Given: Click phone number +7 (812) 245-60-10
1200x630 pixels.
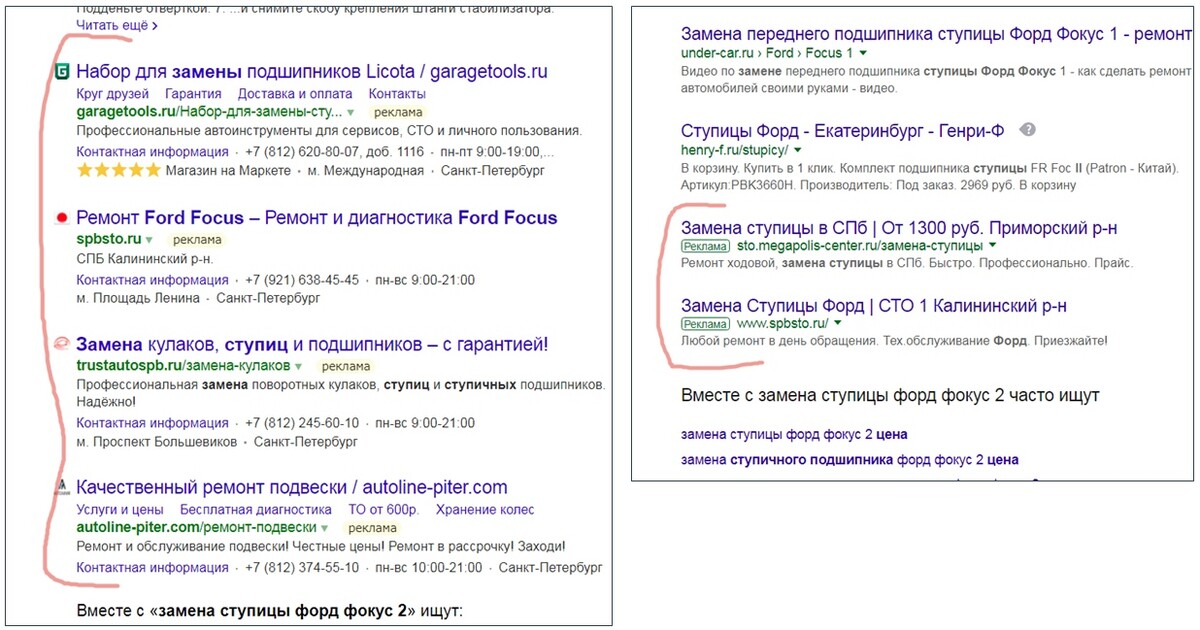Looking at the screenshot, I should click(x=302, y=423).
